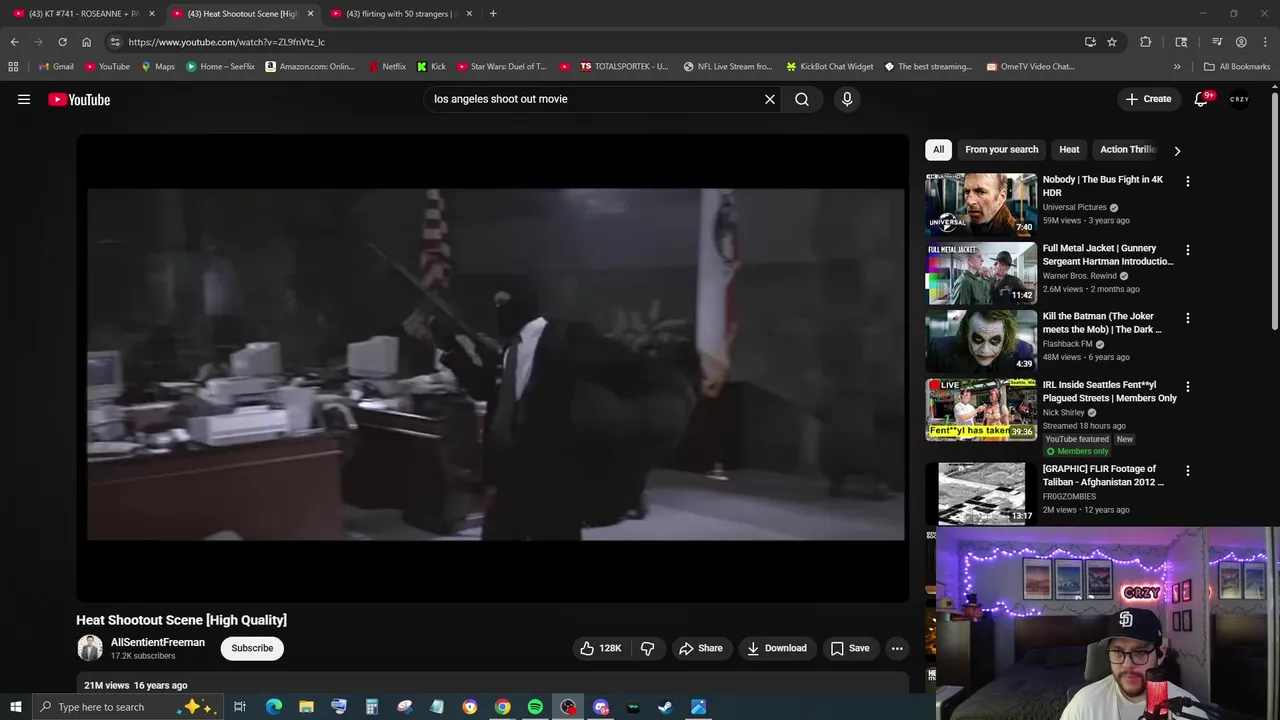1280x720 pixels.
Task: Open Kill the Batman Joker thumbnail
Action: (981, 341)
